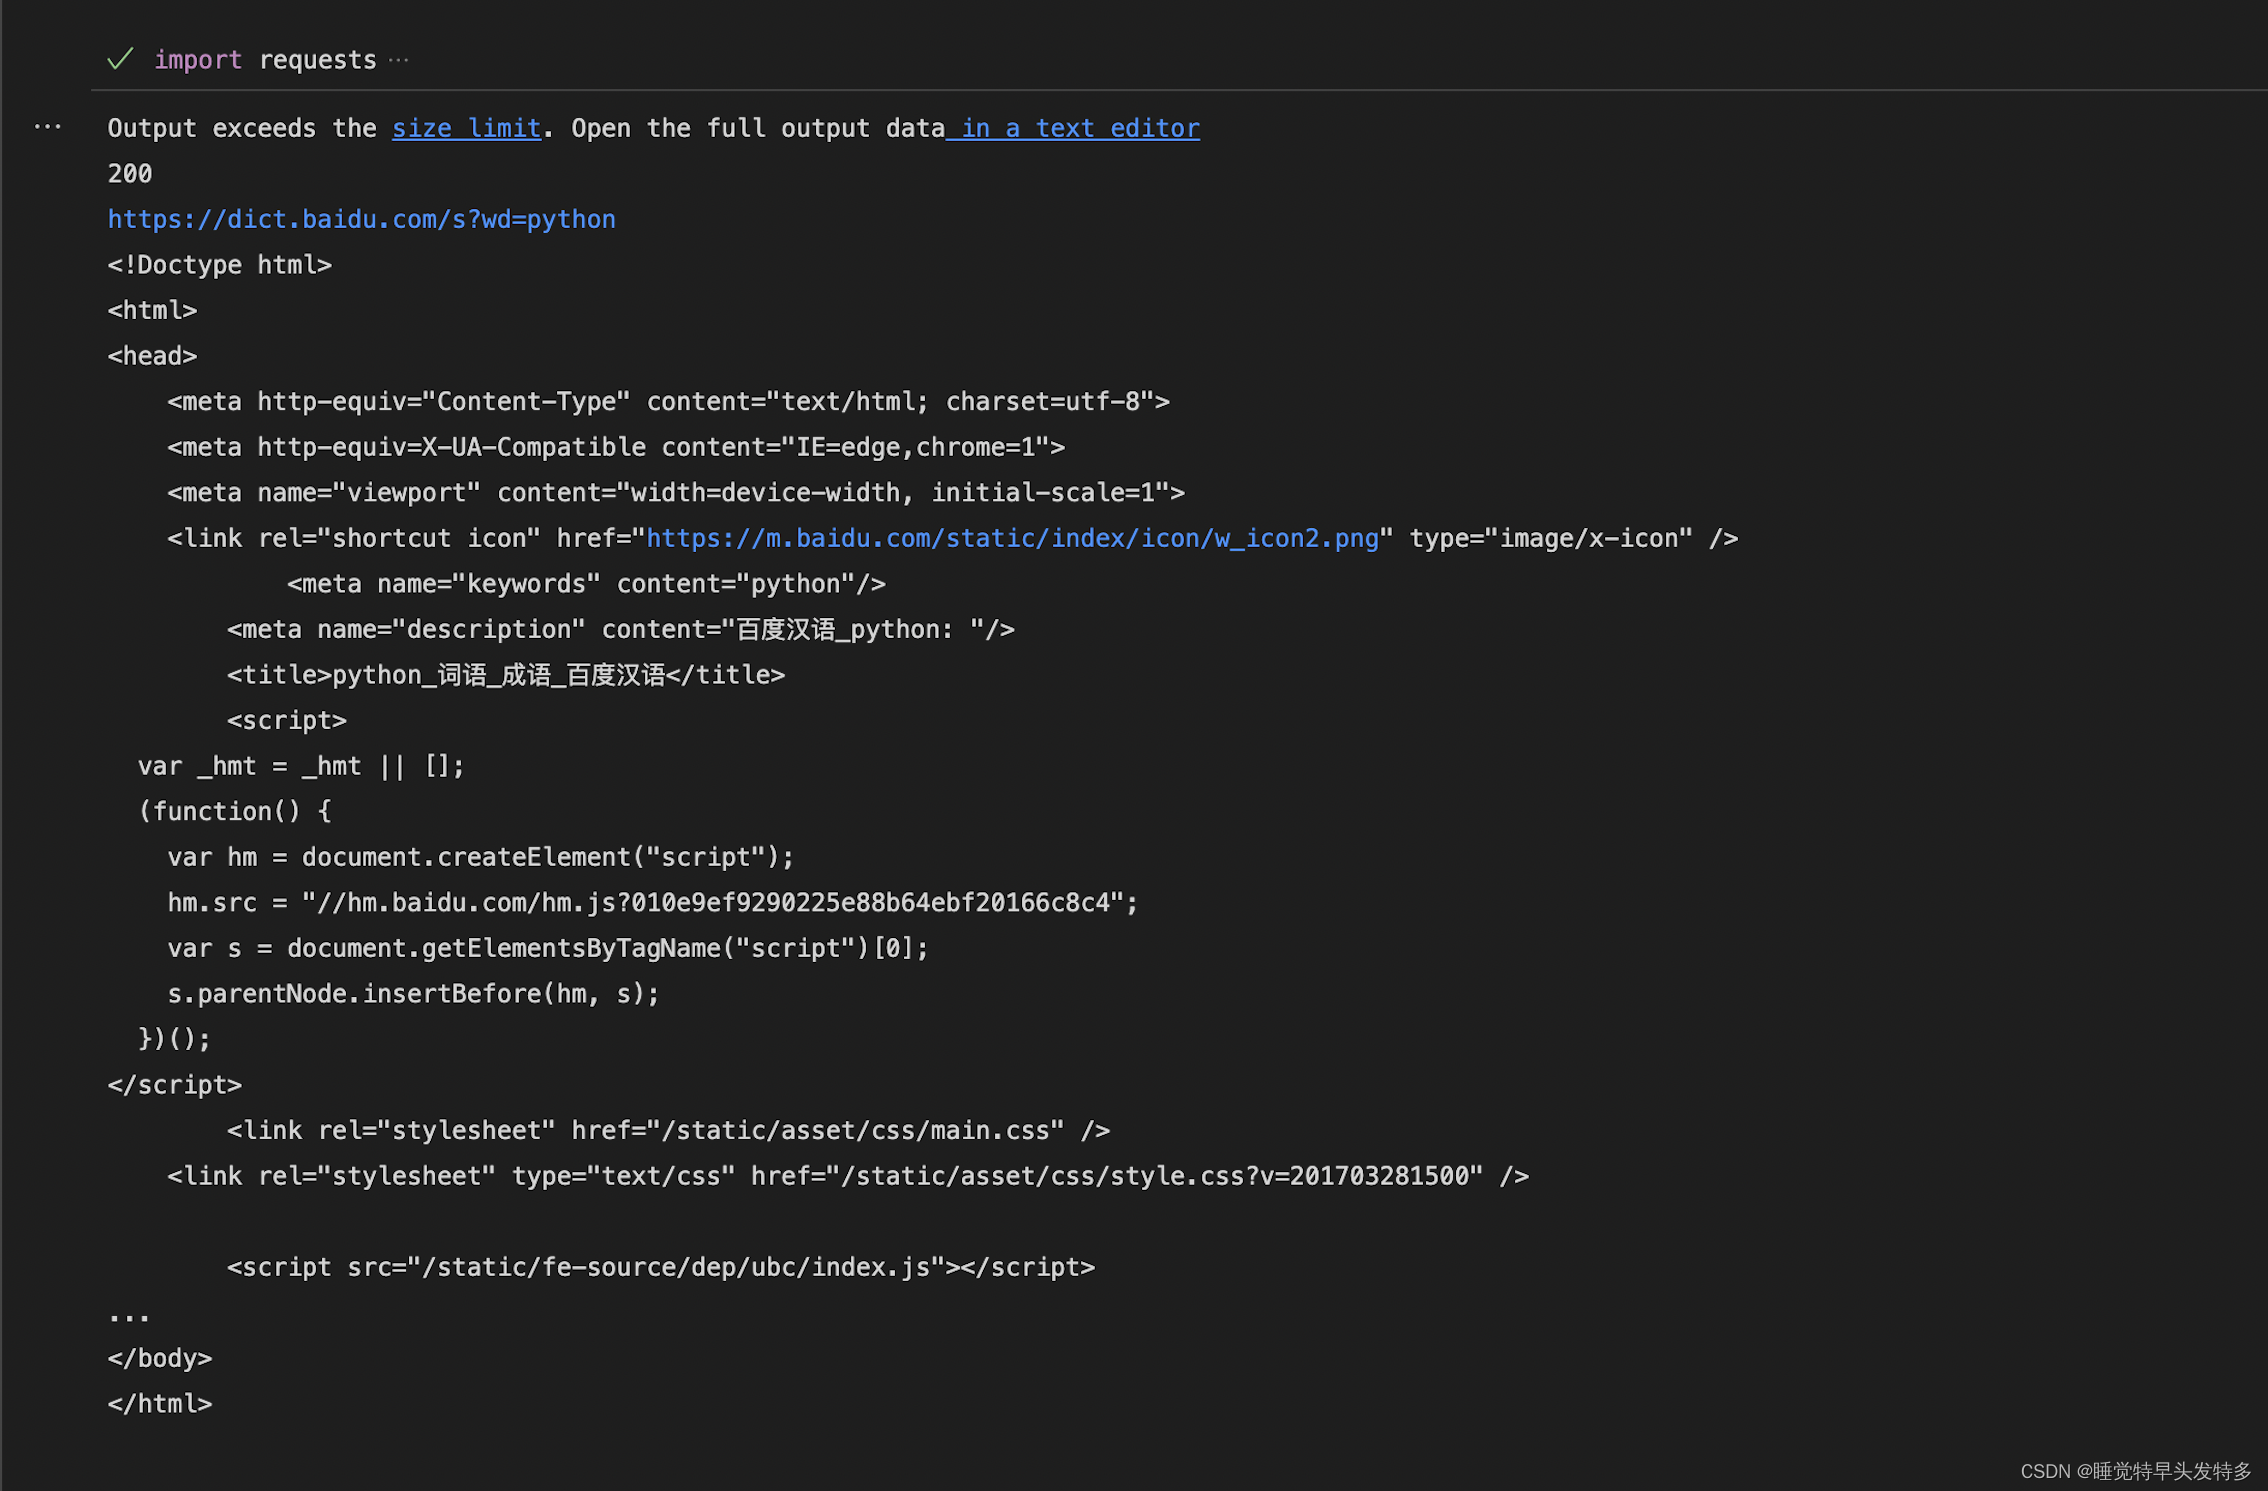The image size is (2268, 1491).
Task: Click the truncated output ellipsis line
Action: (x=129, y=1316)
